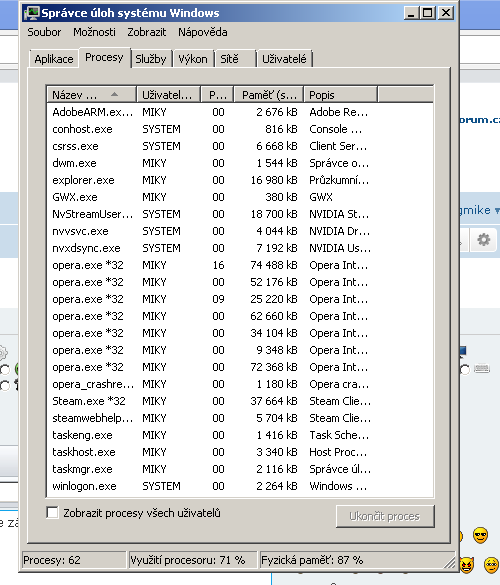Image resolution: width=500 pixels, height=585 pixels.
Task: Click the sunglasses smiley in the background window
Action: tap(480, 535)
